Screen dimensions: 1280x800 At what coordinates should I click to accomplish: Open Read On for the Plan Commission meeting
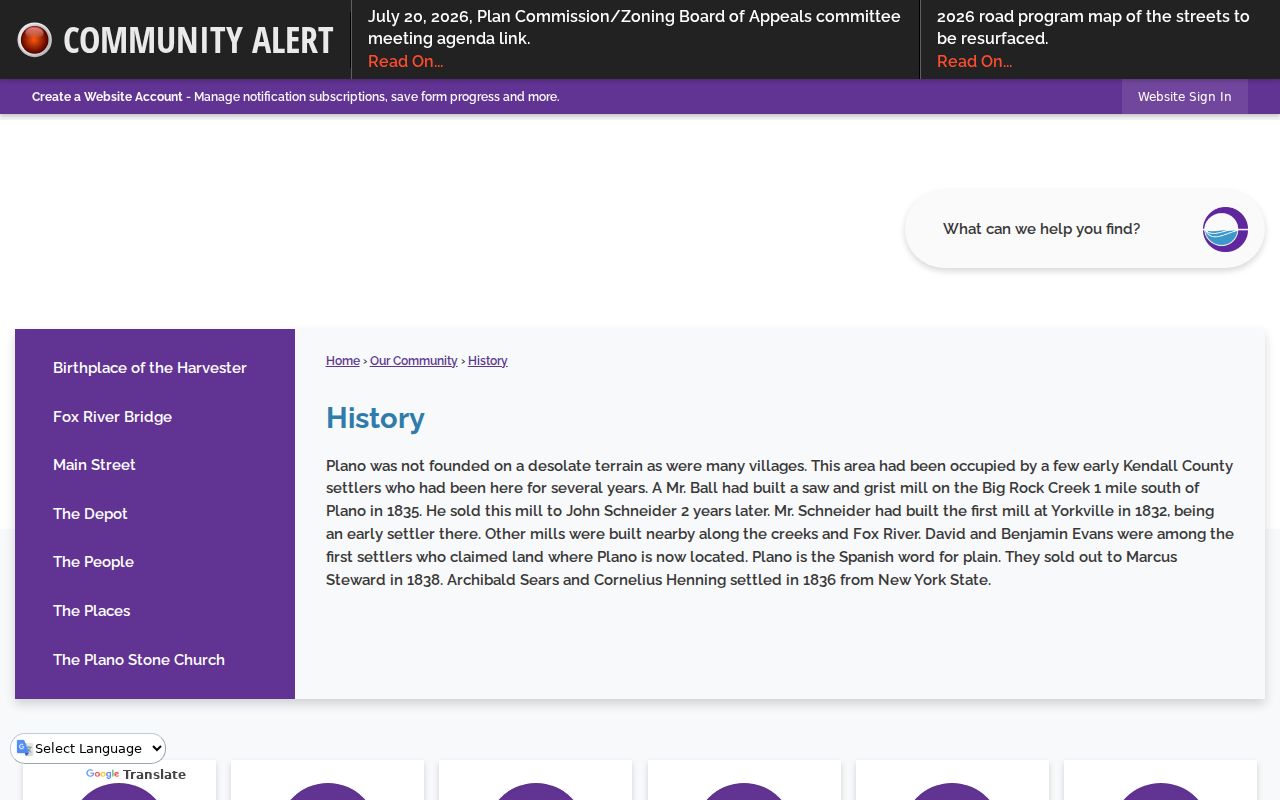405,62
